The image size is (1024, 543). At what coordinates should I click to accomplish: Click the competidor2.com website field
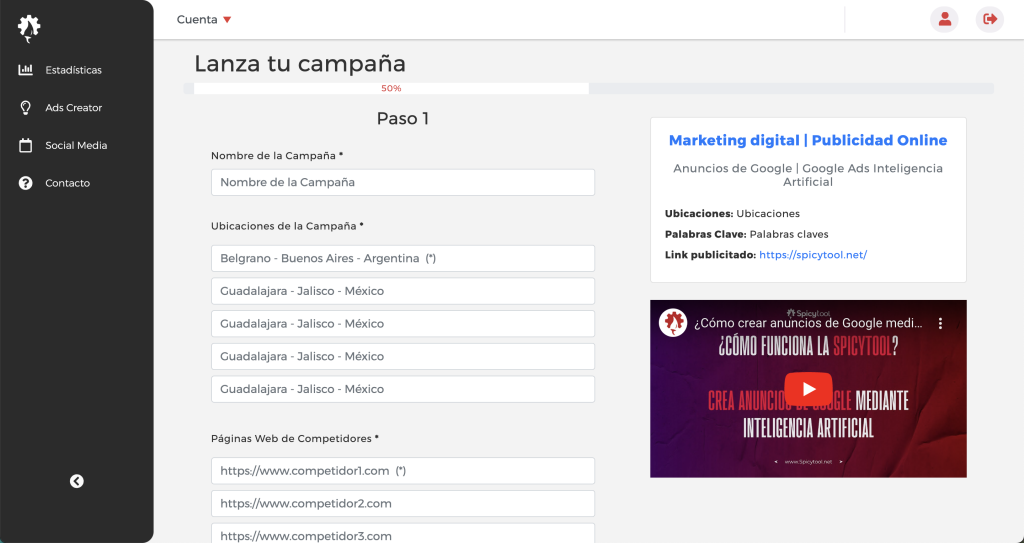403,503
